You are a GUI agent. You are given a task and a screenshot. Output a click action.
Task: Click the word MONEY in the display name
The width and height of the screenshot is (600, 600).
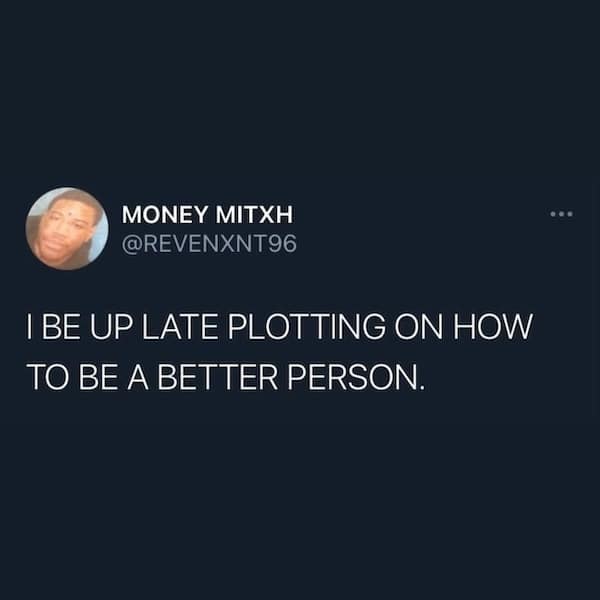pos(165,214)
